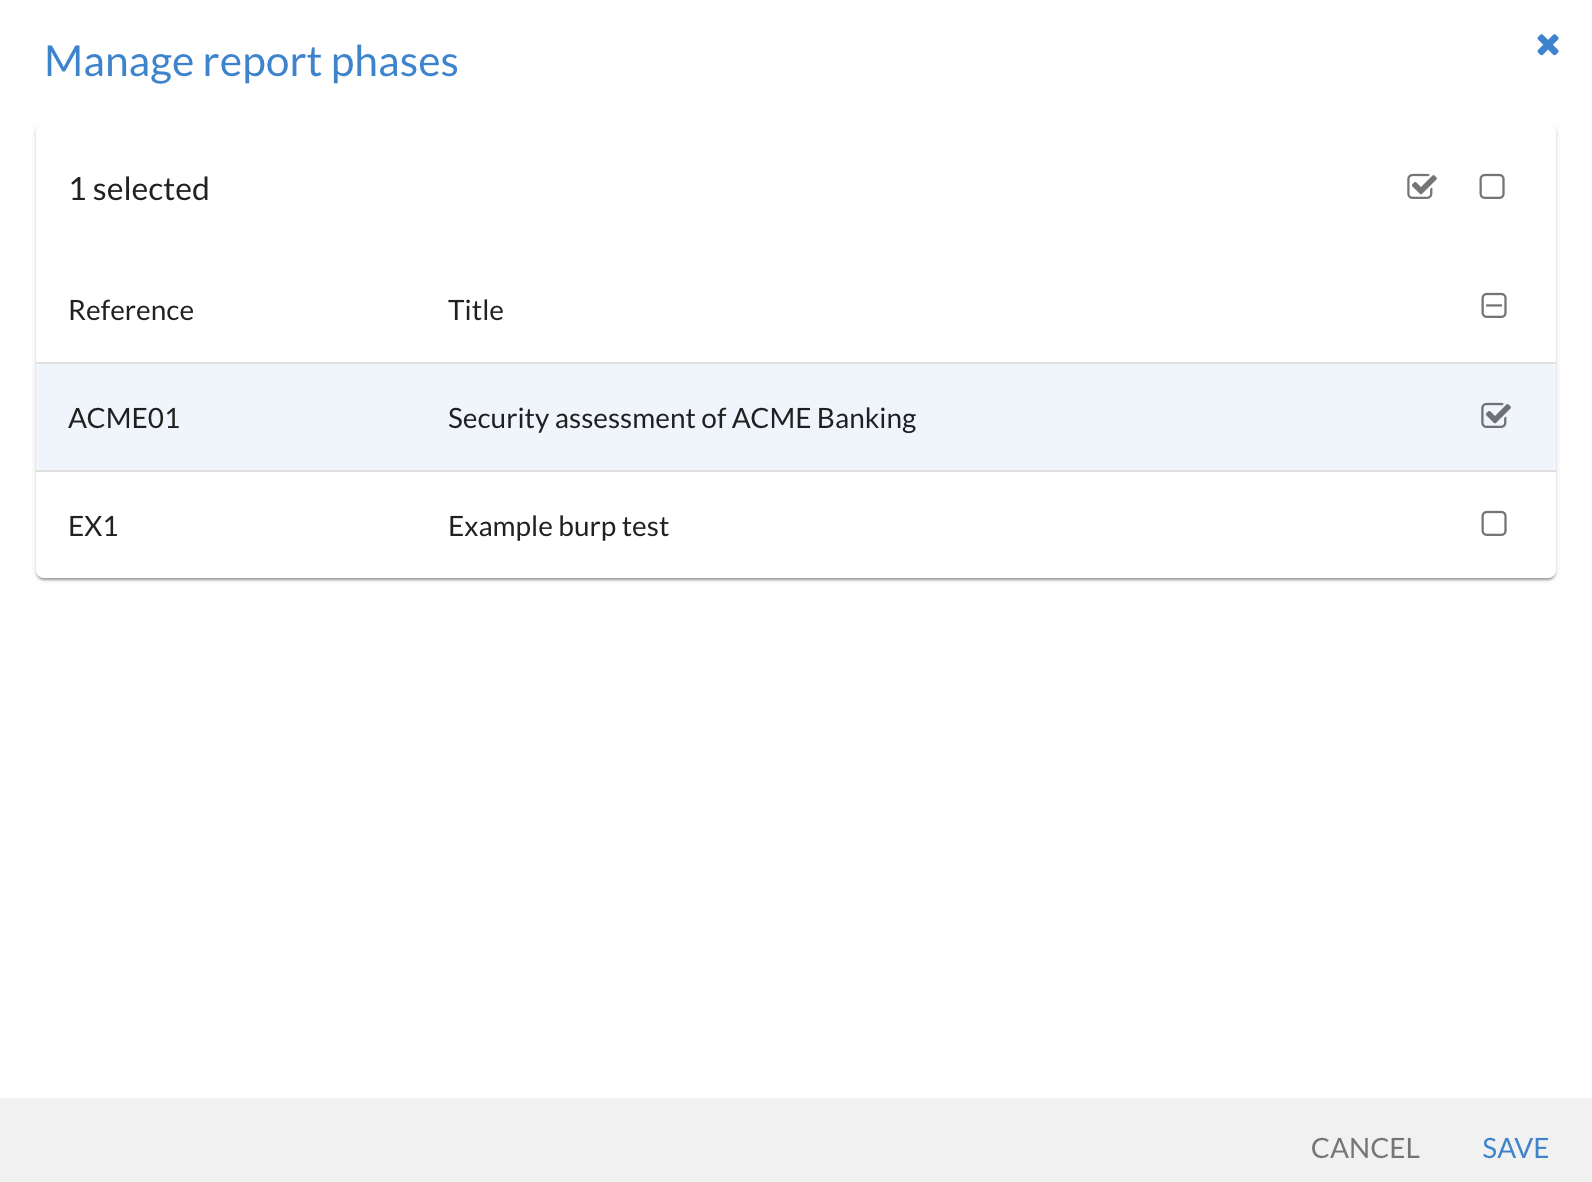Viewport: 1592px width, 1182px height.
Task: Toggle the header indeterminate checkbox
Action: [x=1494, y=306]
